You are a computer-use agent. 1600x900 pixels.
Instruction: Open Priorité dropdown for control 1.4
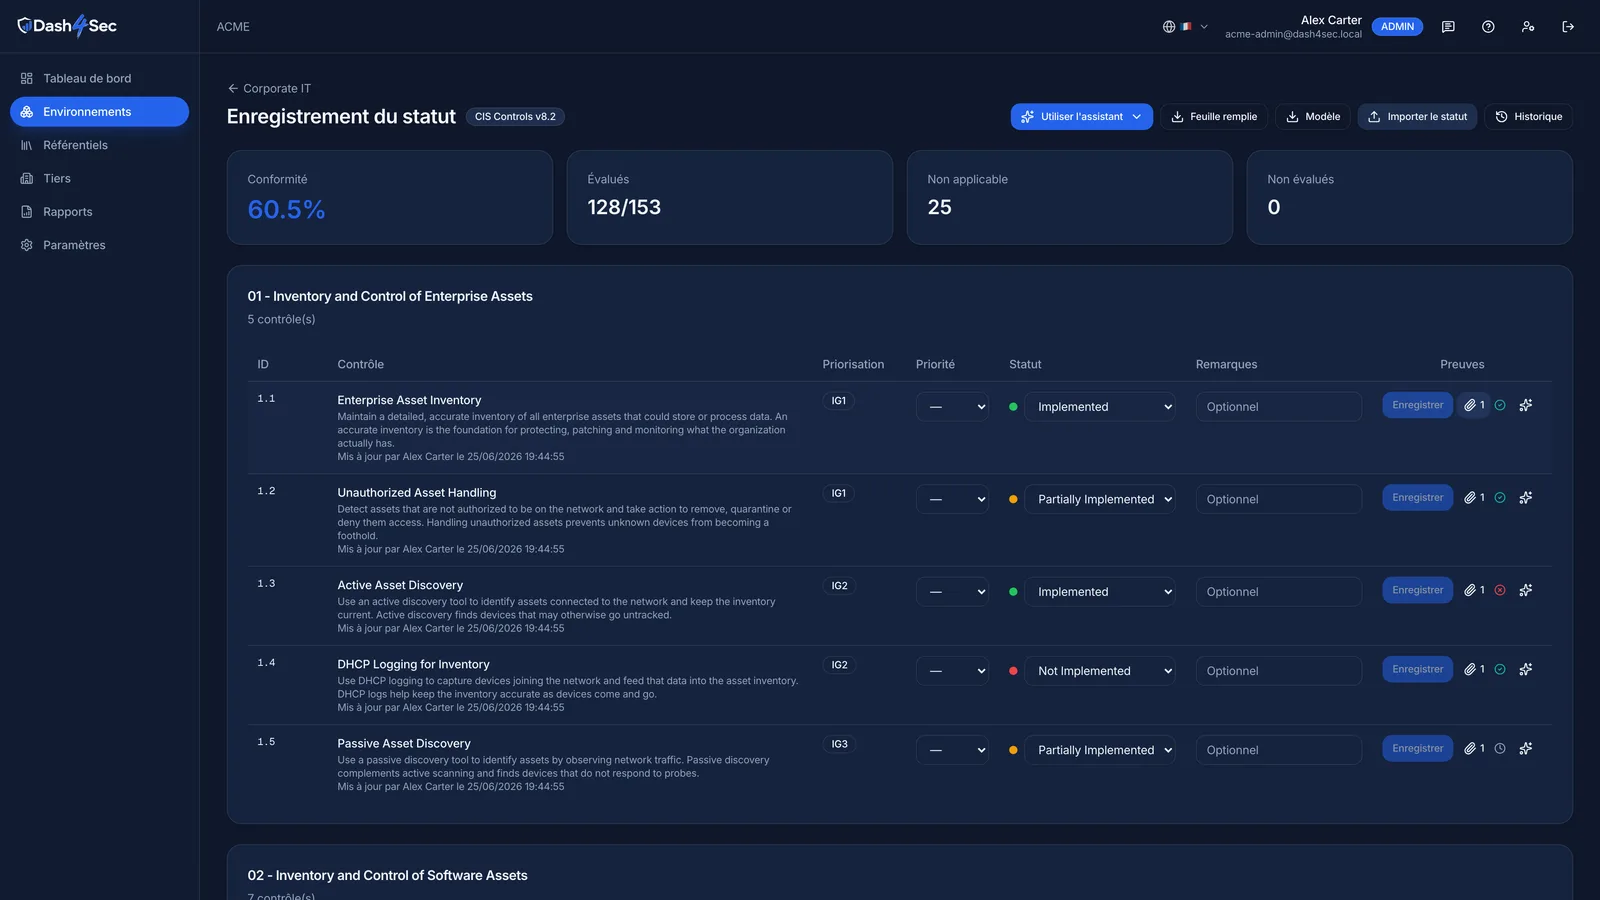(952, 671)
